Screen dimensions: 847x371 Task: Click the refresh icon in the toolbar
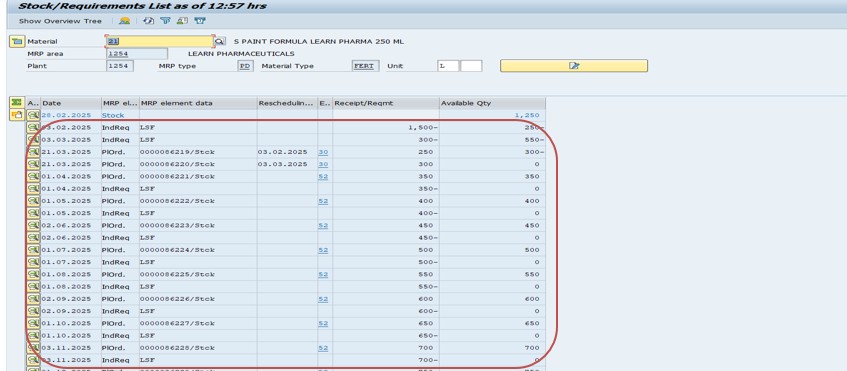point(149,21)
